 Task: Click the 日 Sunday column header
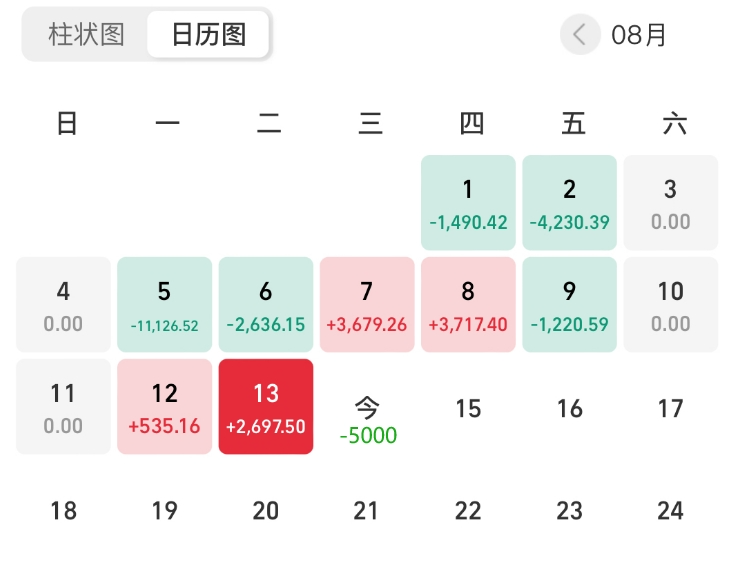(x=67, y=123)
